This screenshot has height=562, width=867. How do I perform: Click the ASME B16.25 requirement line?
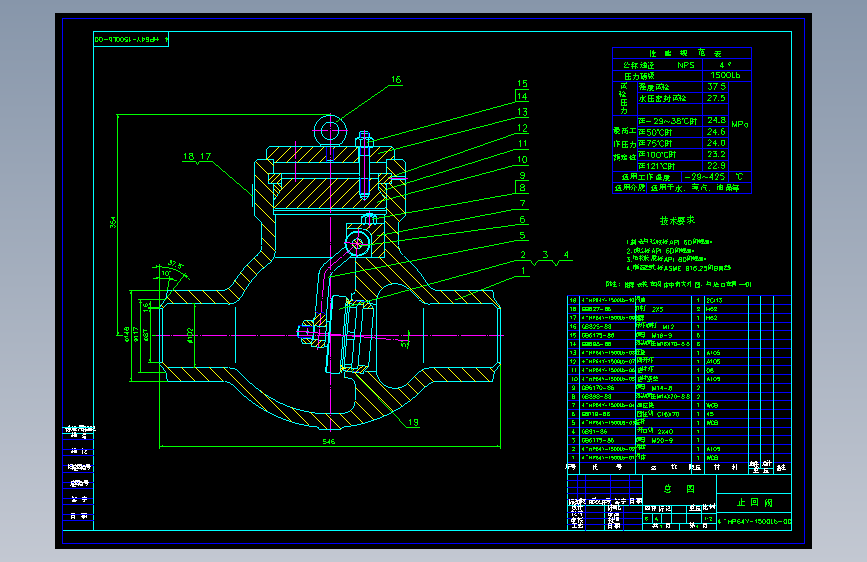coord(679,268)
